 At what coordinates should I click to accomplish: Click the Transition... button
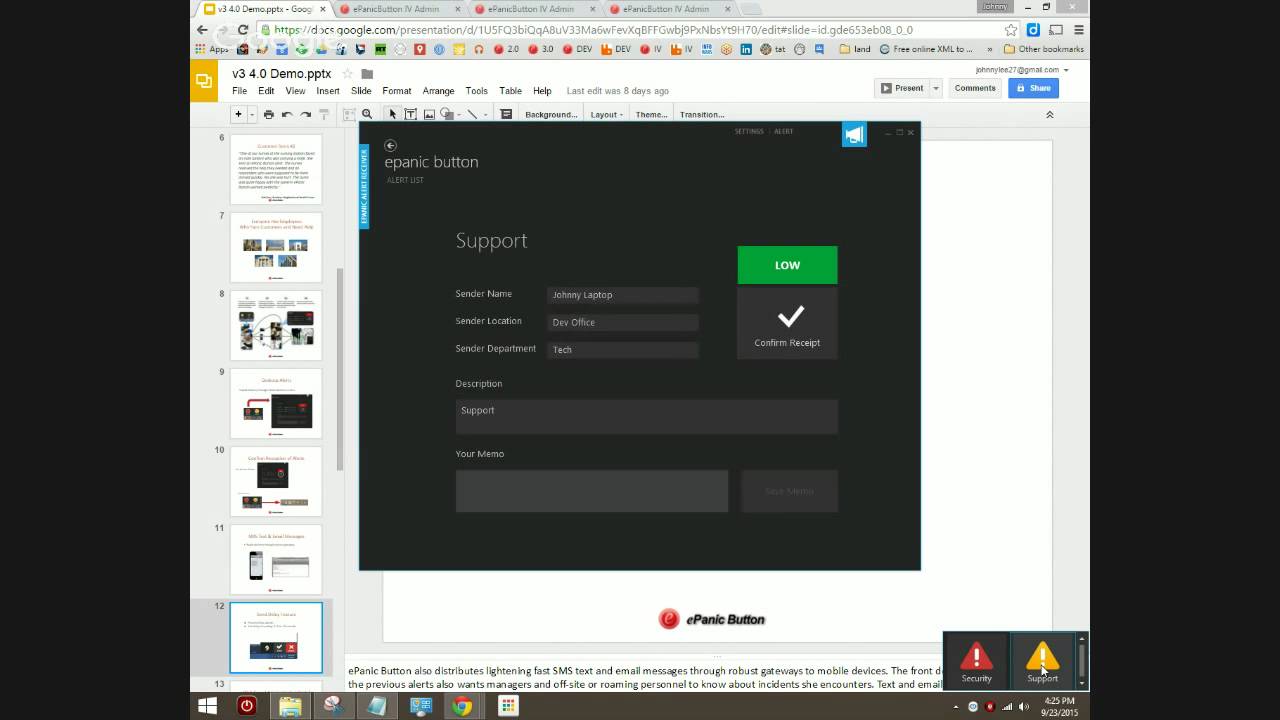702,114
